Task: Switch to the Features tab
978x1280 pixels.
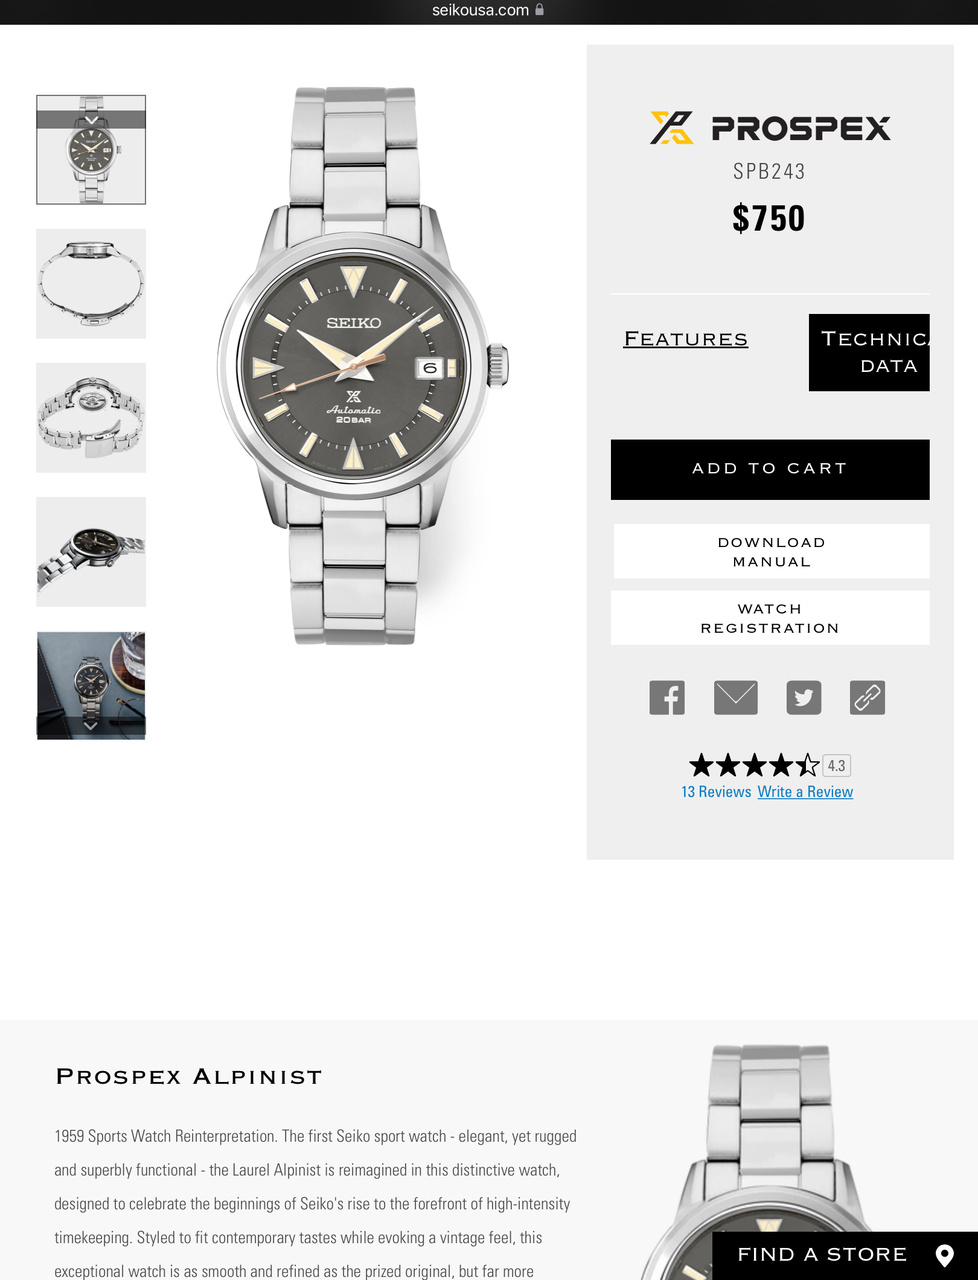Action: pos(686,339)
